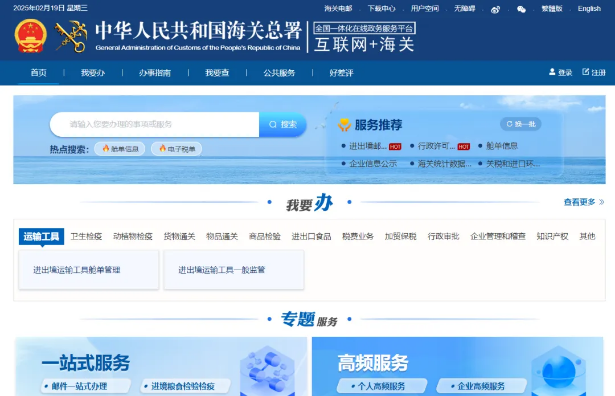Select the 企业管理和稽查 tab
Image resolution: width=615 pixels, height=396 pixels.
click(498, 236)
